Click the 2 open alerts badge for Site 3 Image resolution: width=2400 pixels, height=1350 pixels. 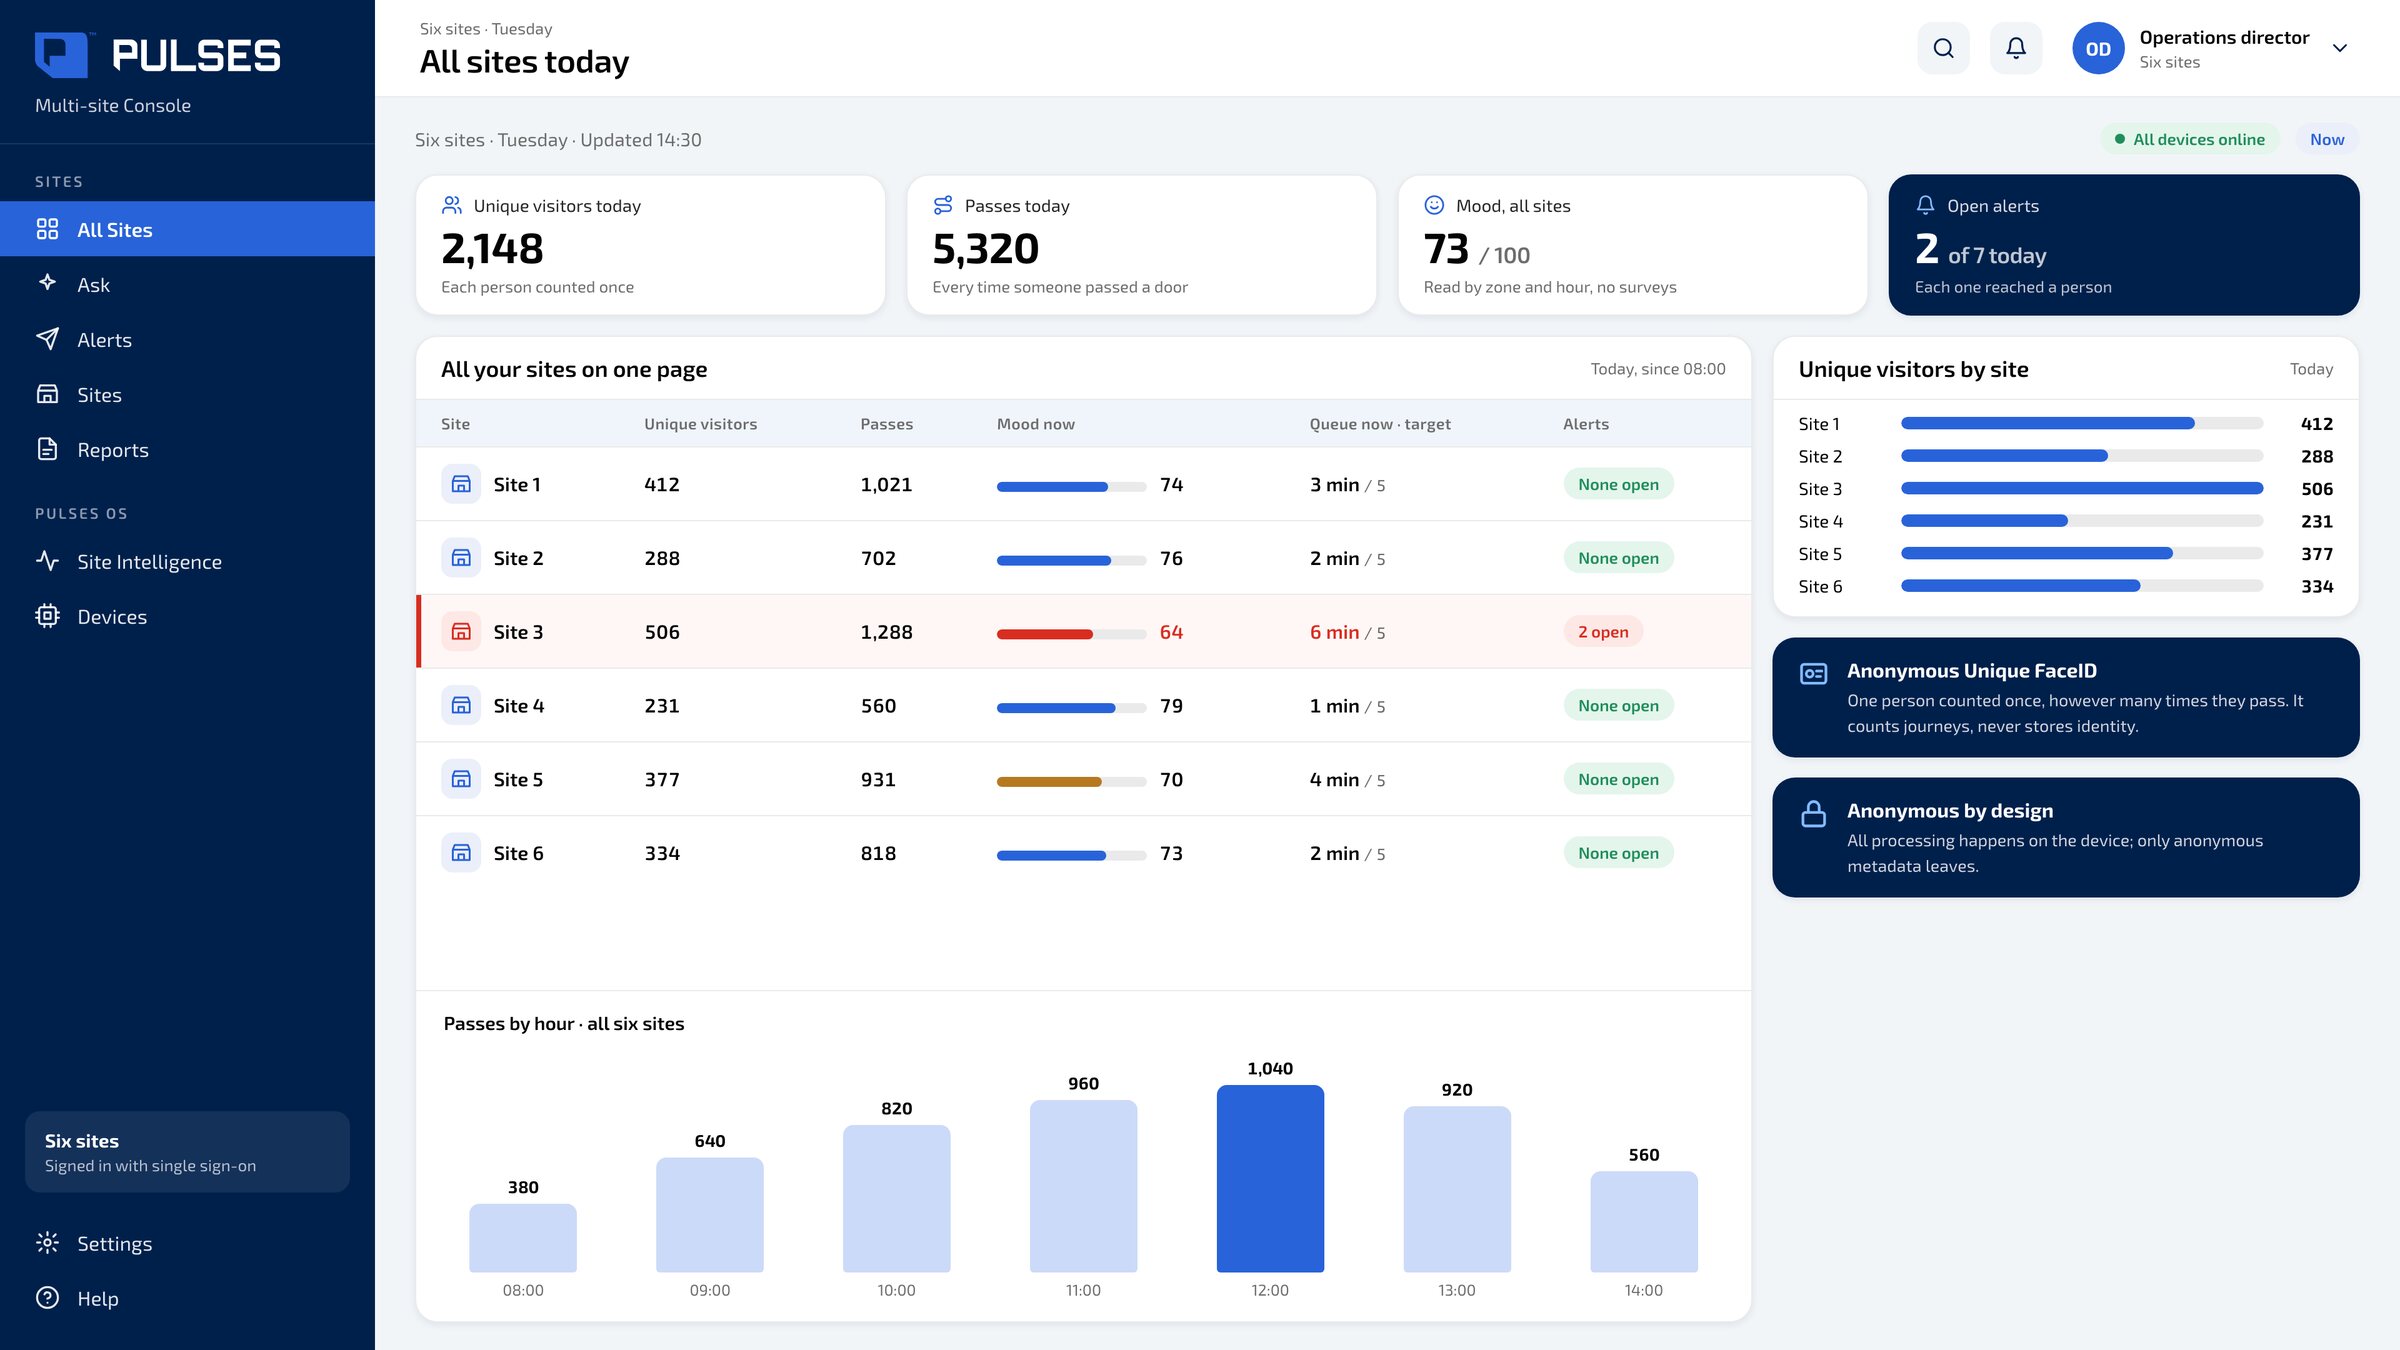pyautogui.click(x=1603, y=631)
